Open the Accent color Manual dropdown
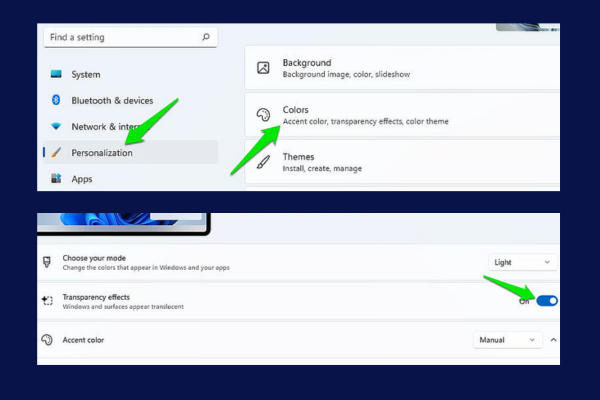This screenshot has width=600, height=400. pyautogui.click(x=508, y=340)
